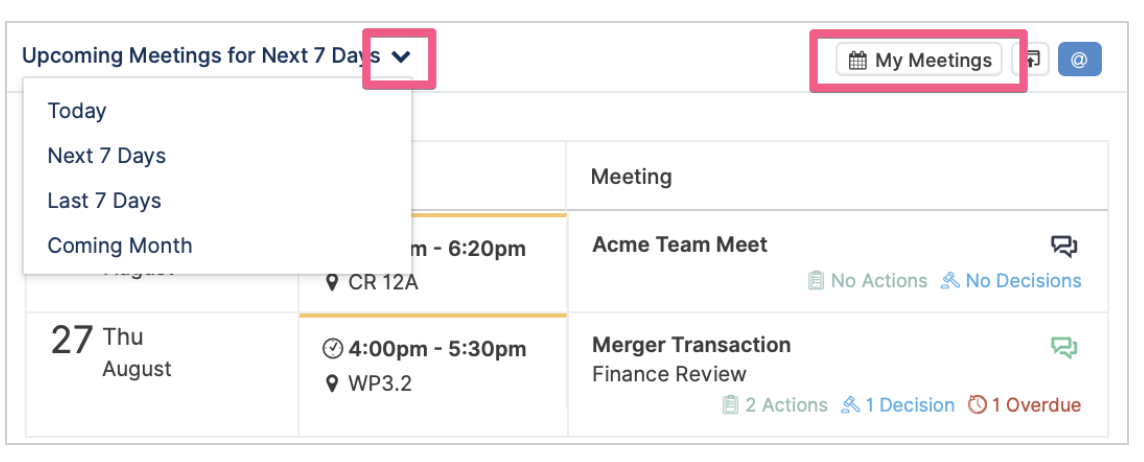Open the Merger Transaction meeting title

tap(692, 344)
